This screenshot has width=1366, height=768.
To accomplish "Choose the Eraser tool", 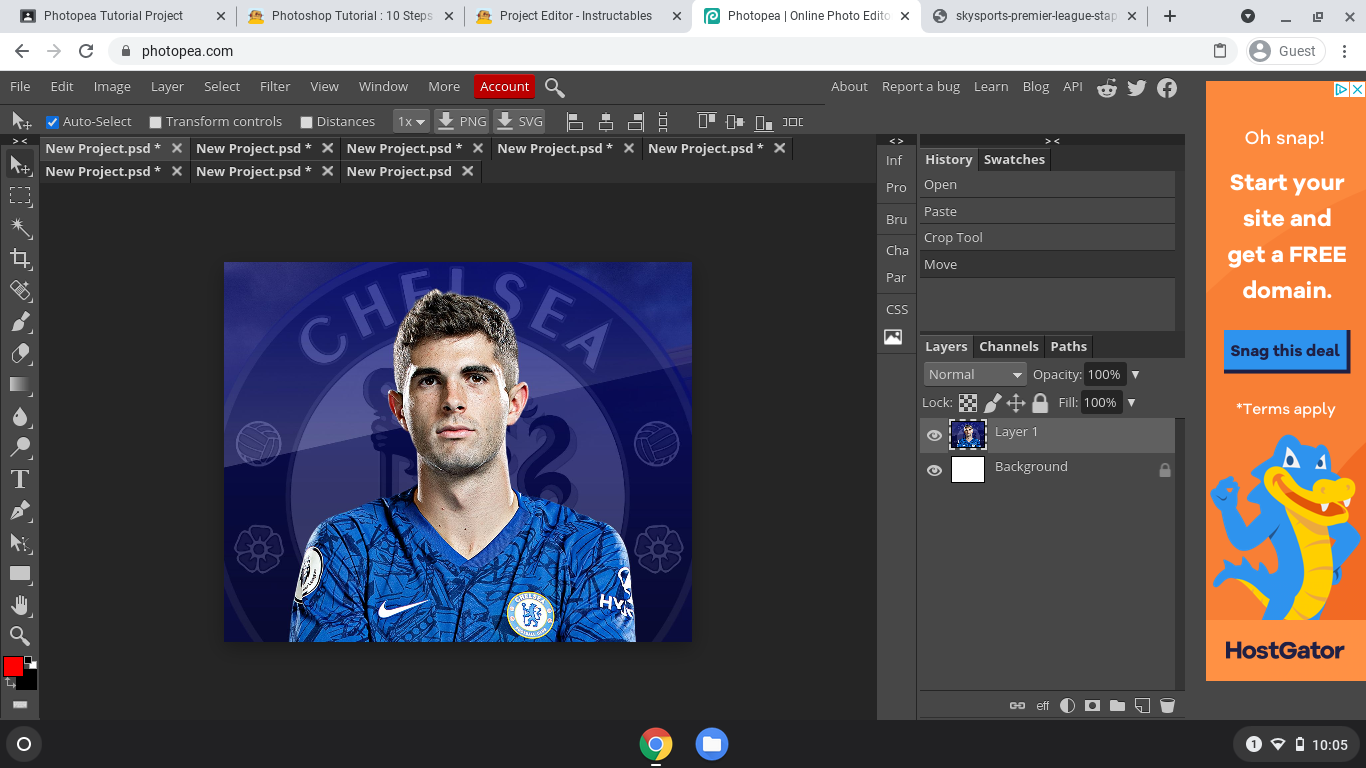I will point(20,353).
